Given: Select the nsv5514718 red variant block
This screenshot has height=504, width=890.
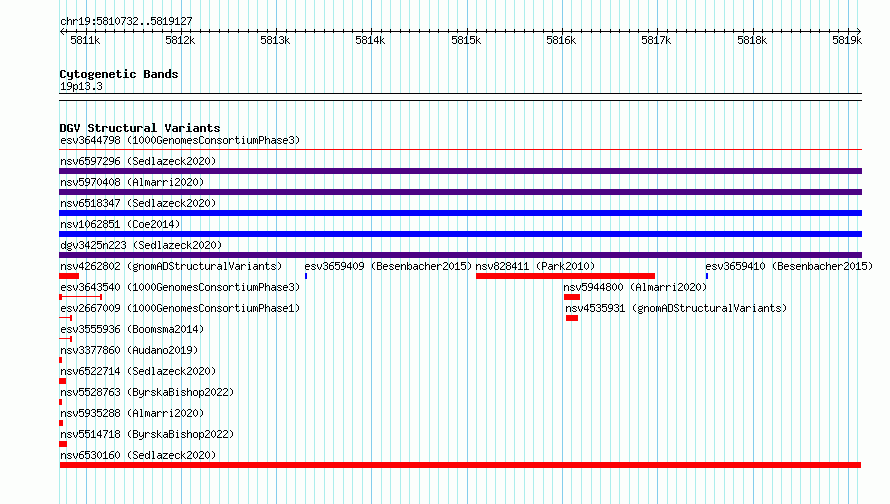Looking at the screenshot, I should click(63, 444).
